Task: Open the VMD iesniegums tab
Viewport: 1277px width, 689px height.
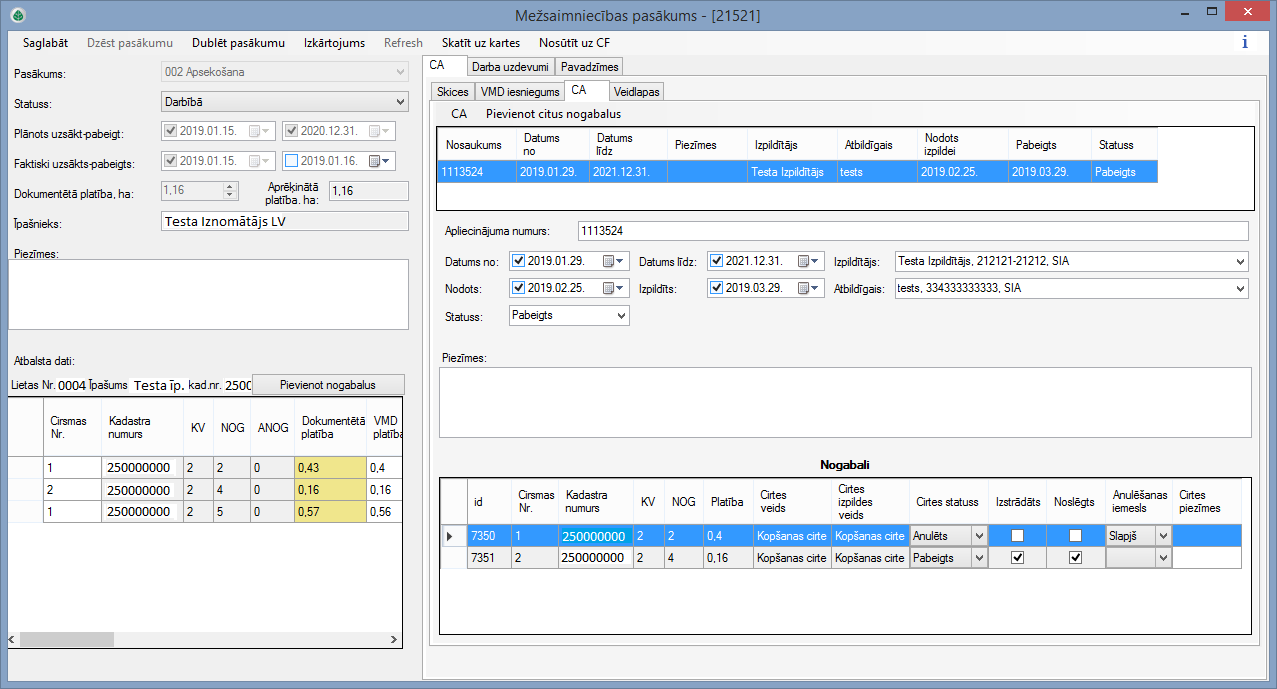Action: click(x=519, y=92)
